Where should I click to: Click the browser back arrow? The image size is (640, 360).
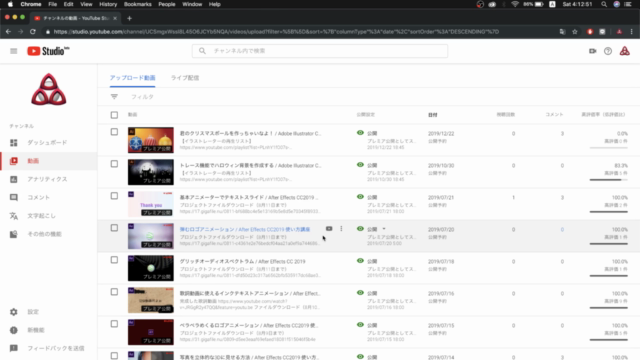8,31
